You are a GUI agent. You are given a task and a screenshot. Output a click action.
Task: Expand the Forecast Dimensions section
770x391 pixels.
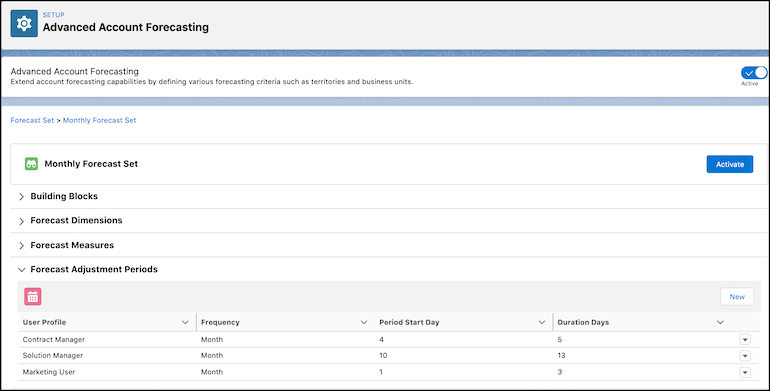(22, 221)
